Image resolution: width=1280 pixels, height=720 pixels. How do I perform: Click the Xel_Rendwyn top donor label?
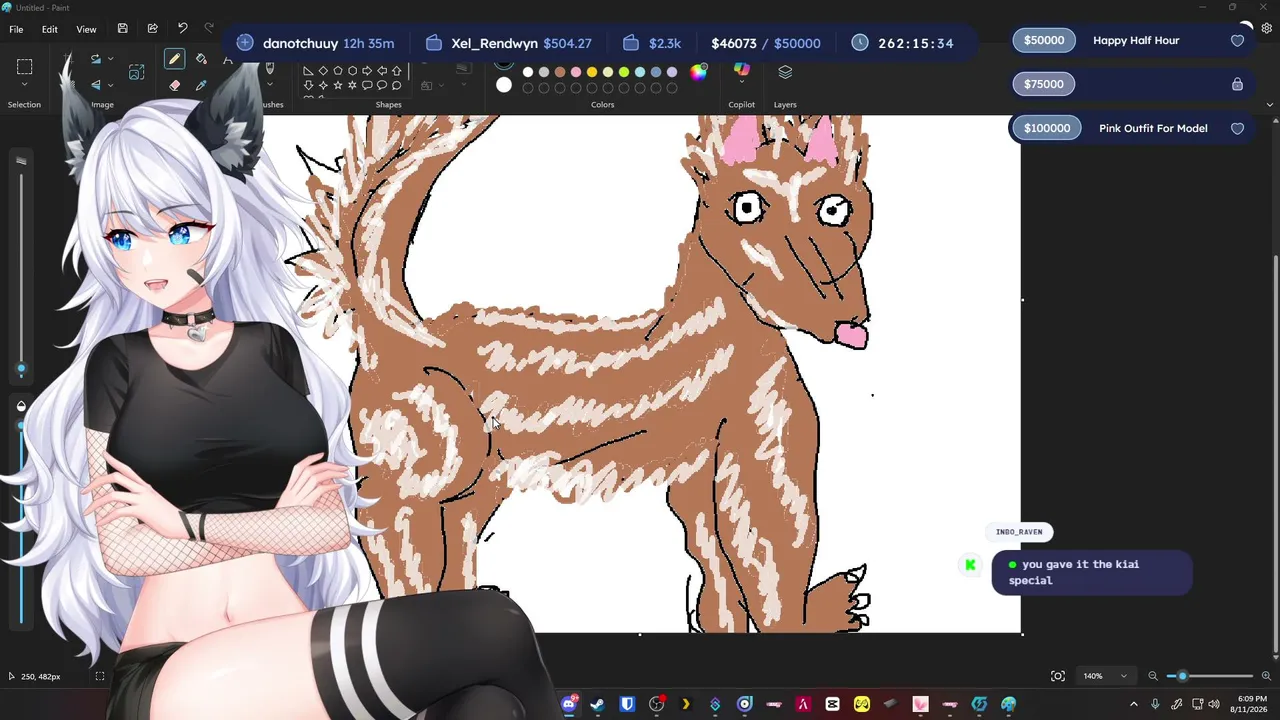coord(494,43)
